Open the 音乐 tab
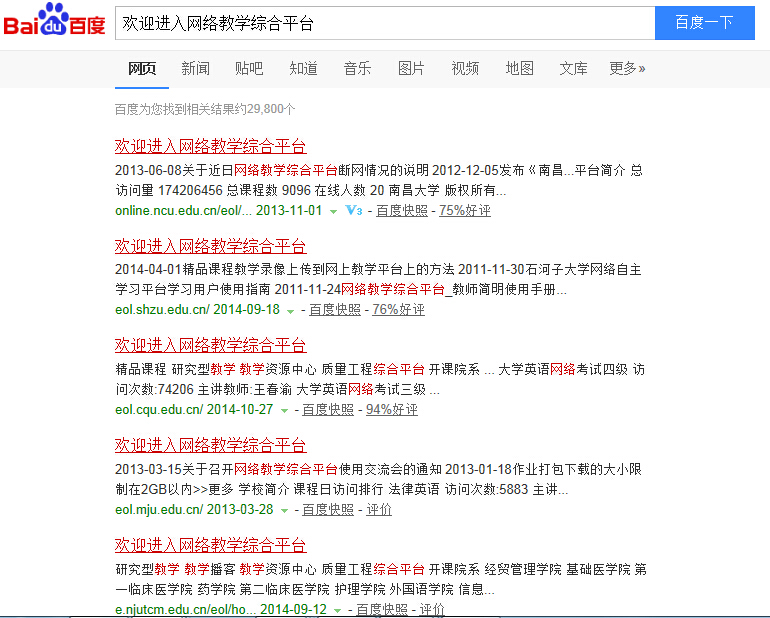 (357, 68)
